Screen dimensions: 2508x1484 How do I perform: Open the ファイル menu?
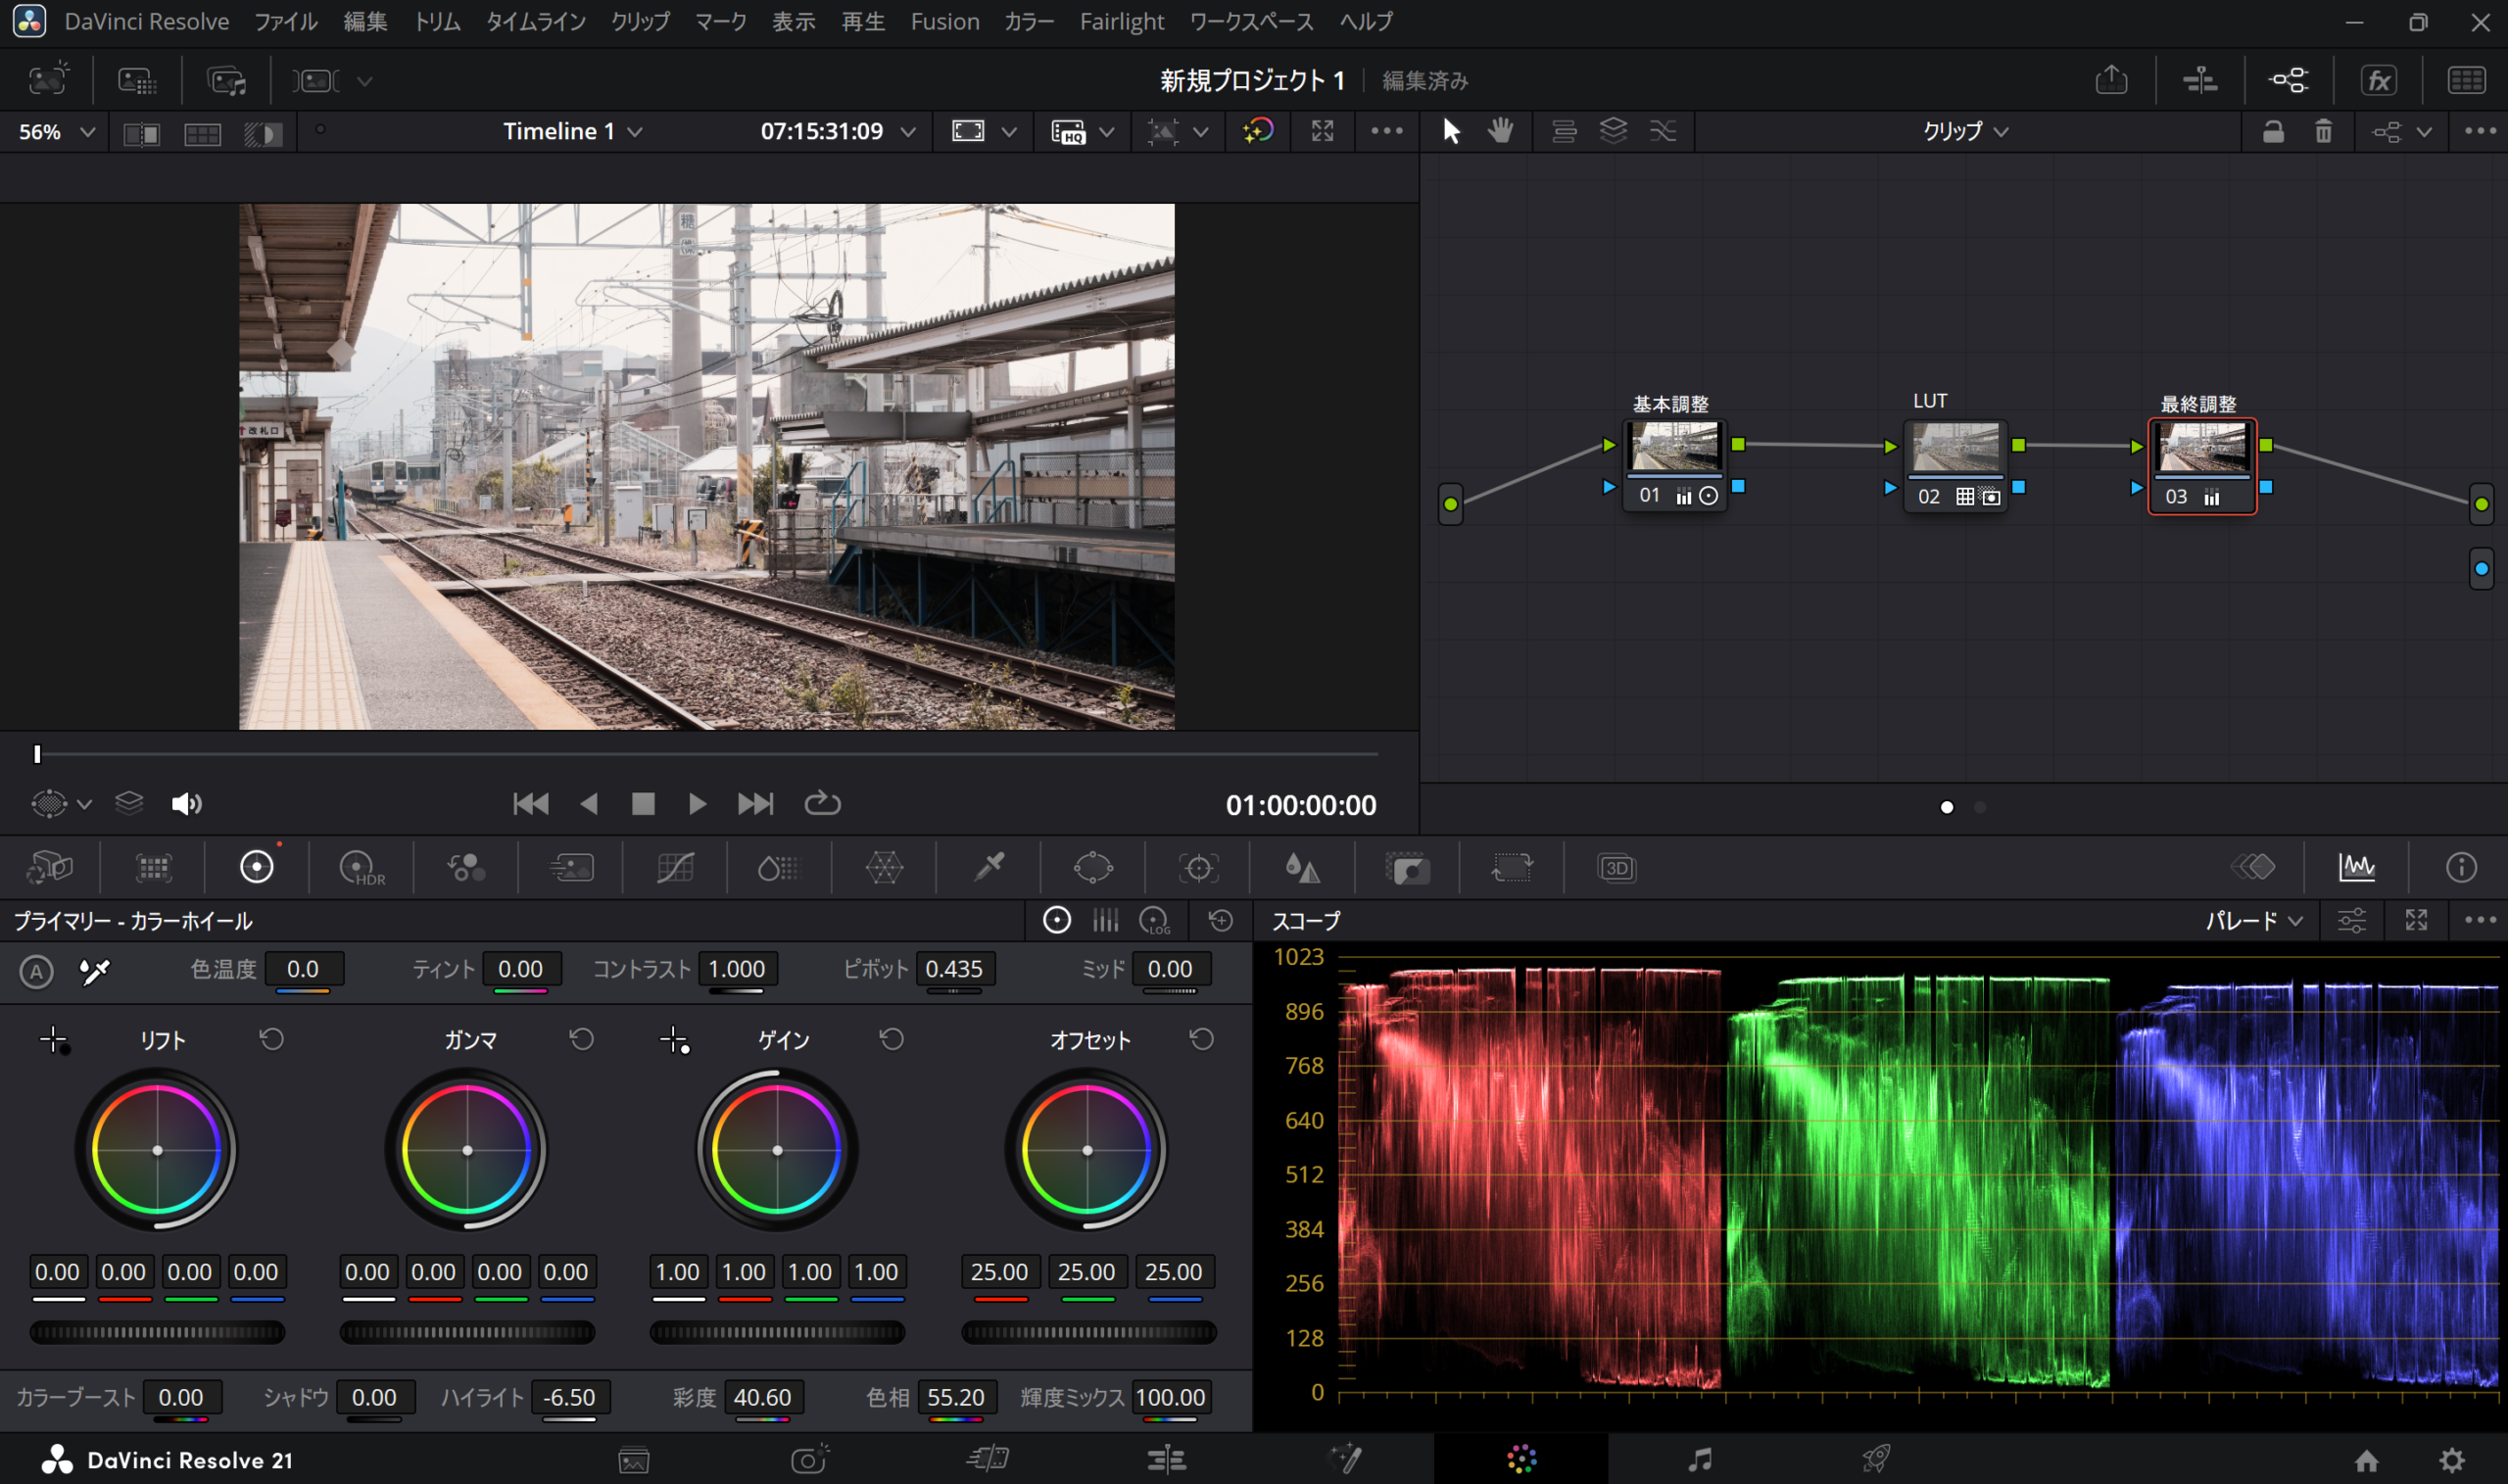(285, 22)
